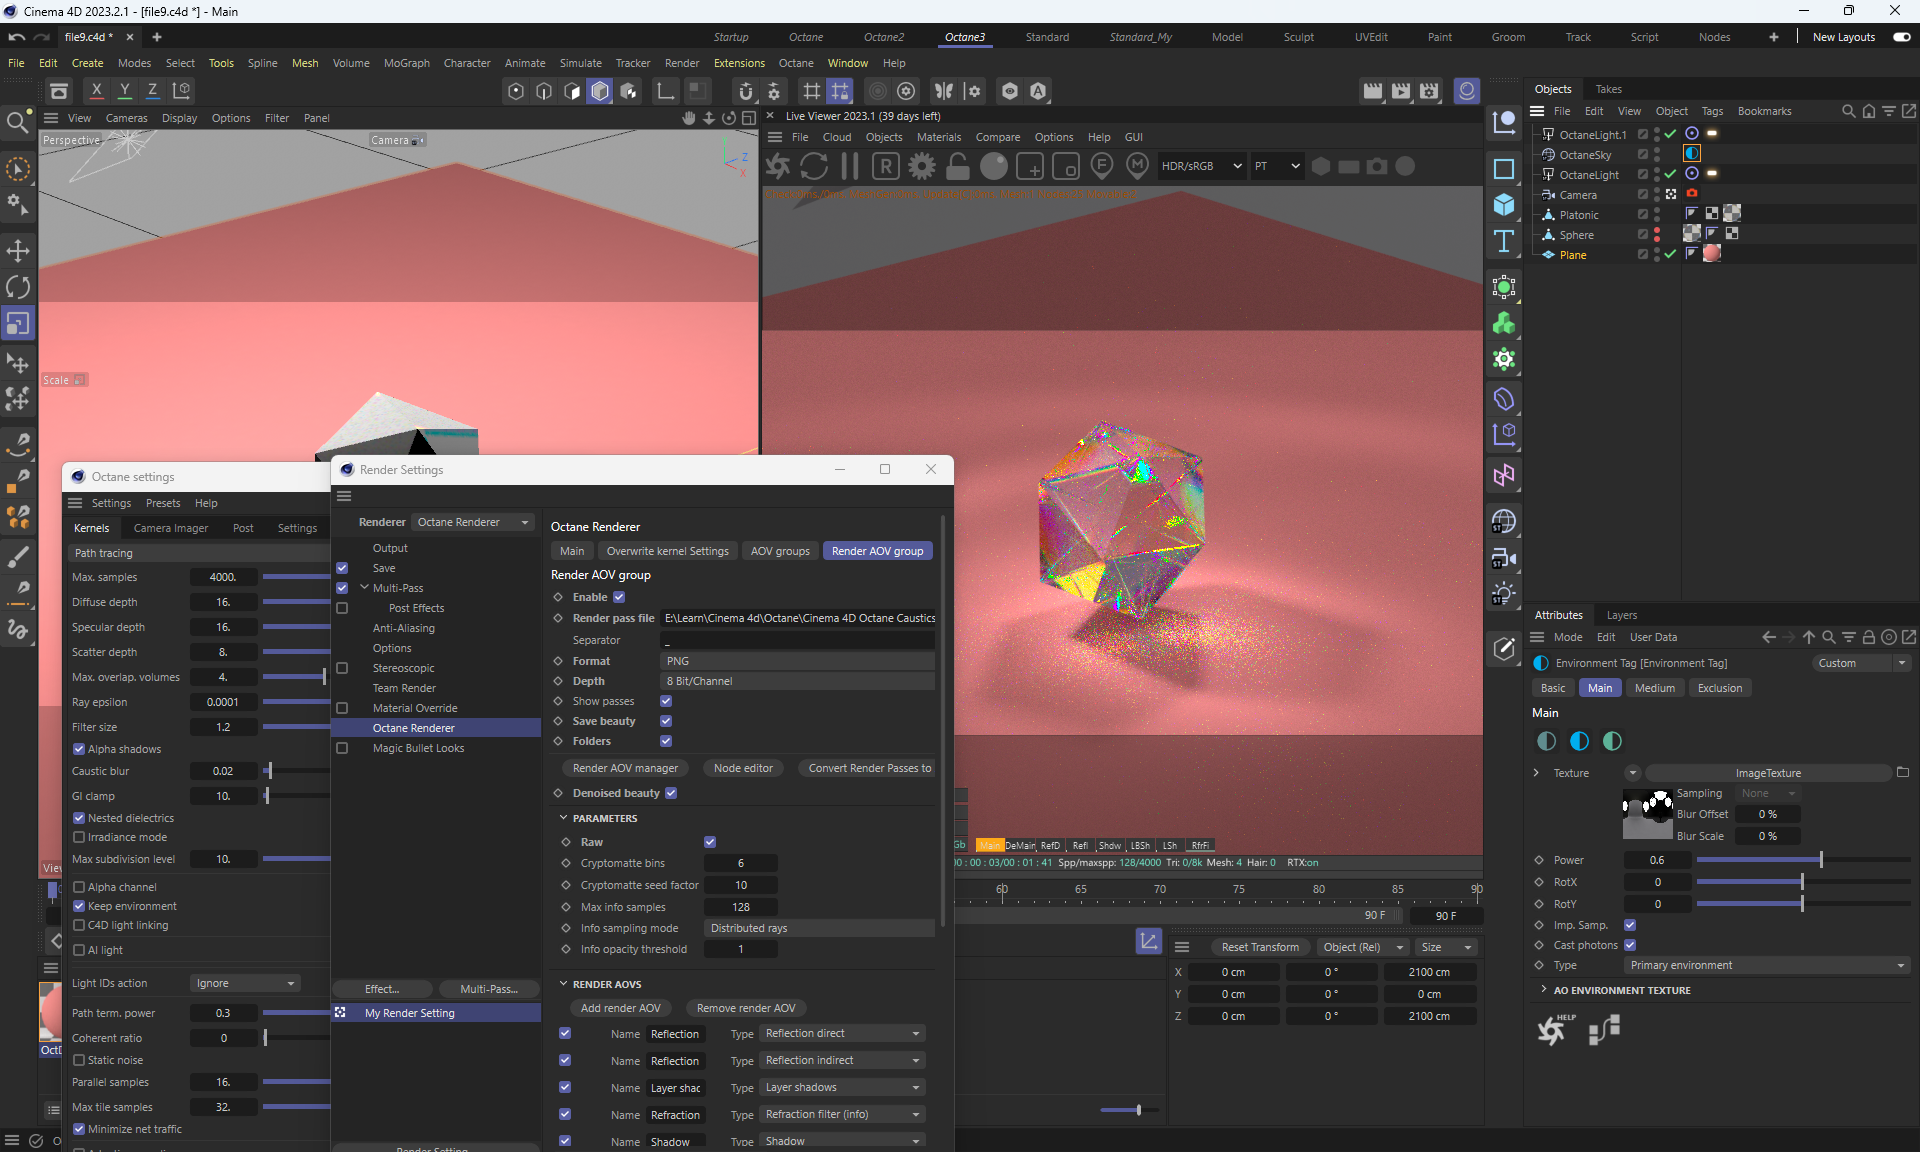Select the Move tool in left toolbar
Viewport: 1920px width, 1152px height.
click(18, 251)
